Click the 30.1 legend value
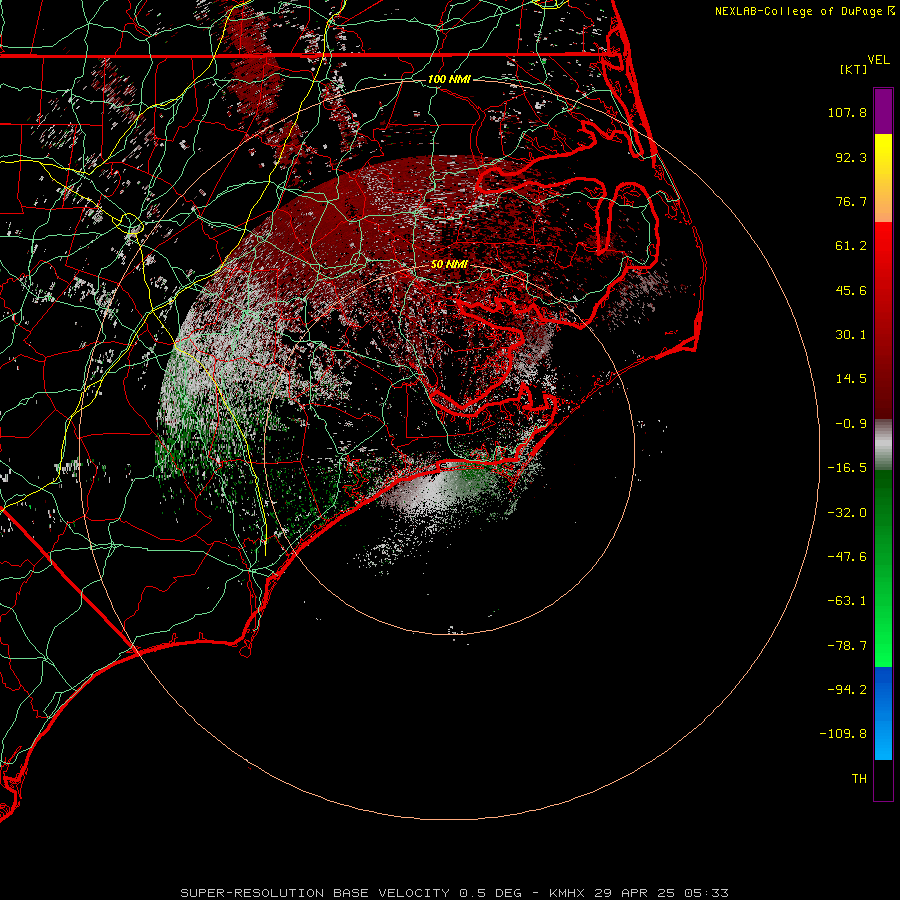 (x=851, y=335)
